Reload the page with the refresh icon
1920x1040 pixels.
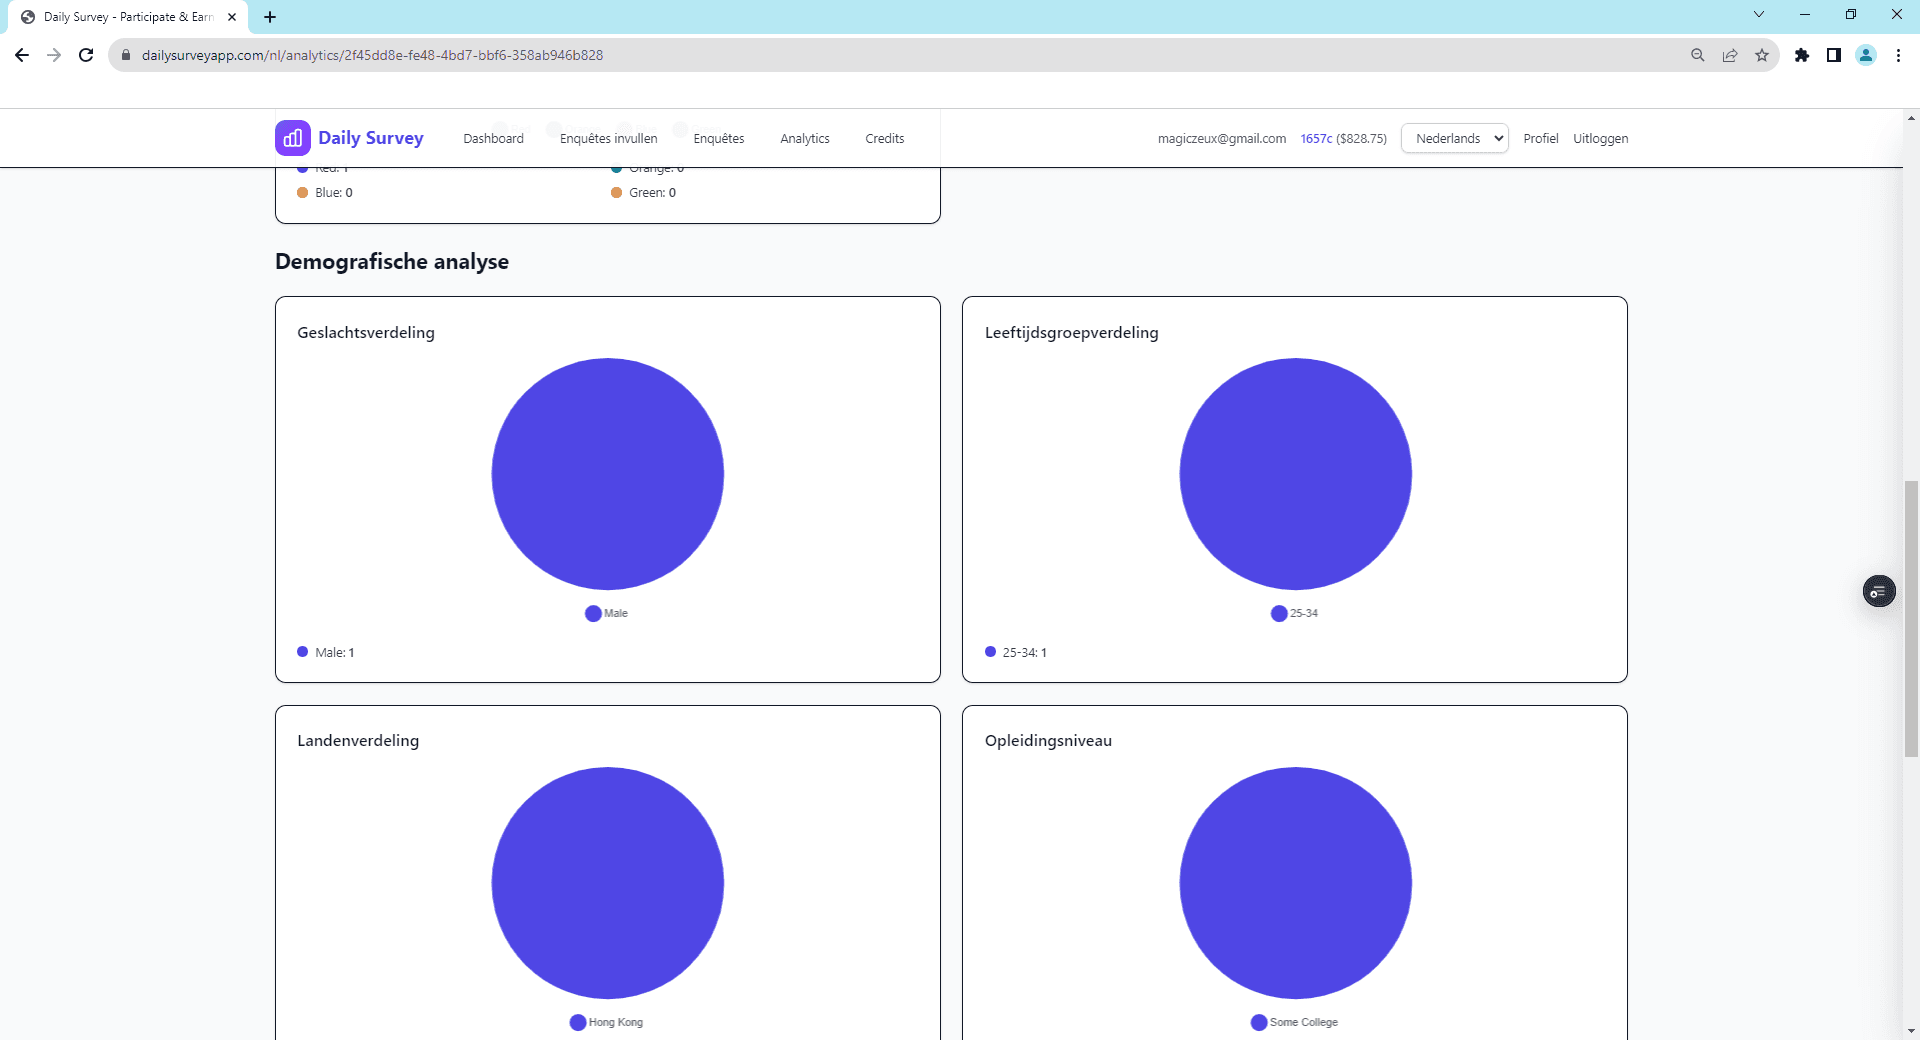(86, 55)
